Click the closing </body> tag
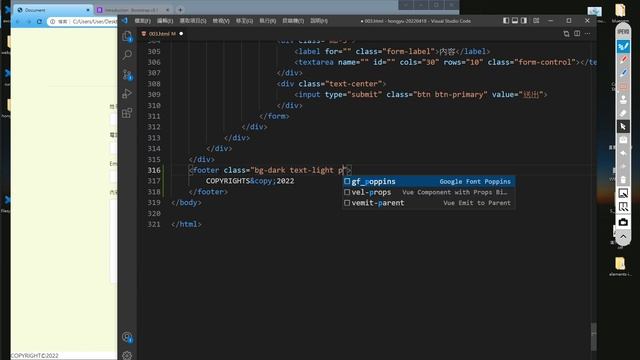 (186, 202)
